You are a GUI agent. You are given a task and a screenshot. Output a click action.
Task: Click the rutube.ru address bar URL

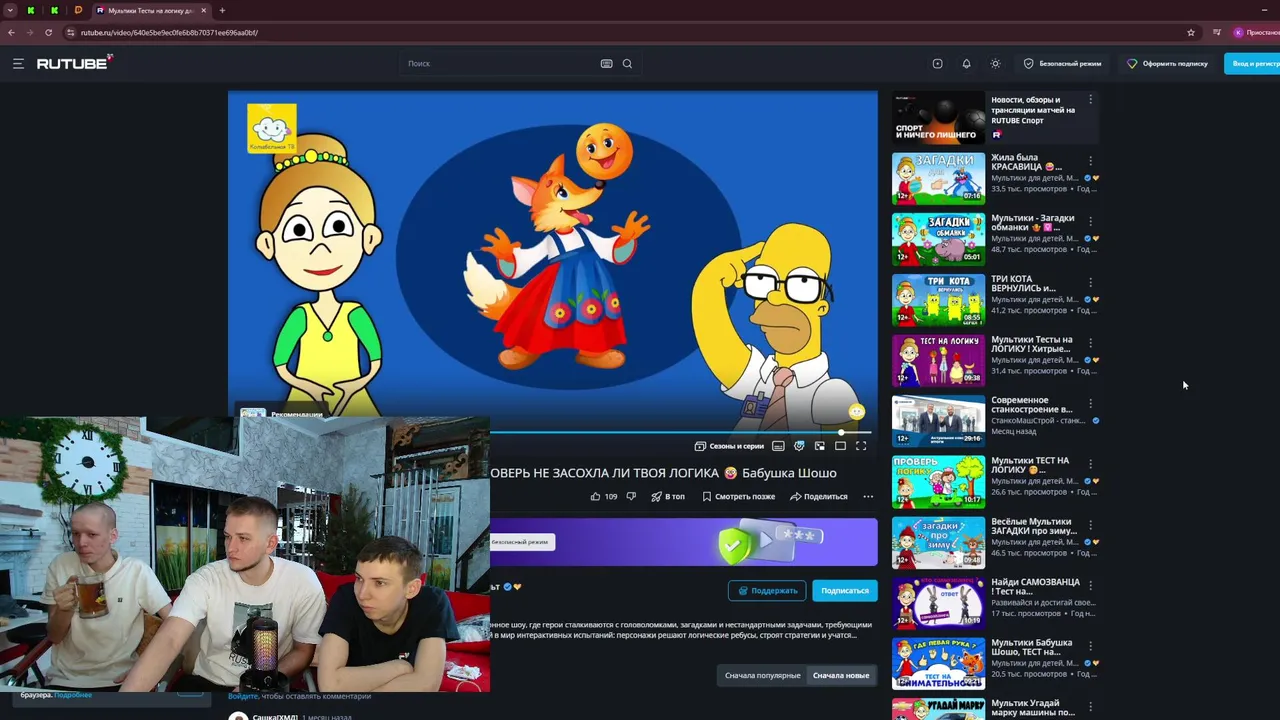(169, 32)
